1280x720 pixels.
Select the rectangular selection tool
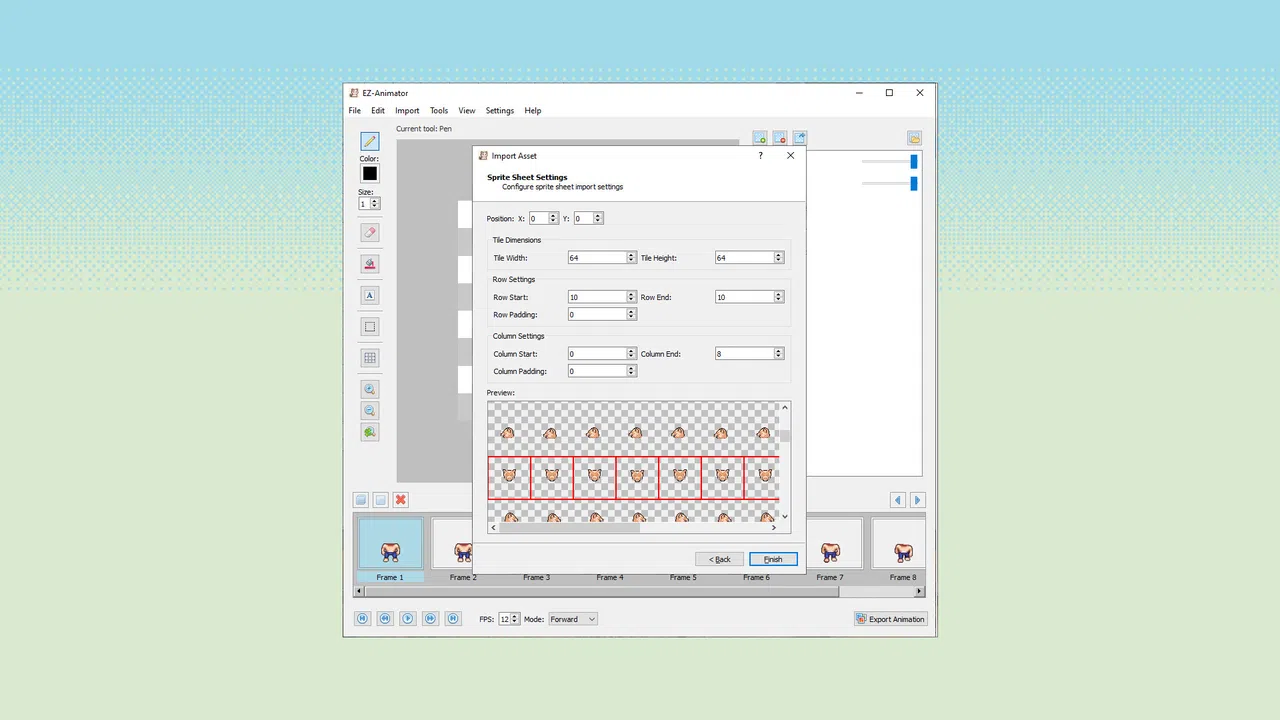point(370,326)
